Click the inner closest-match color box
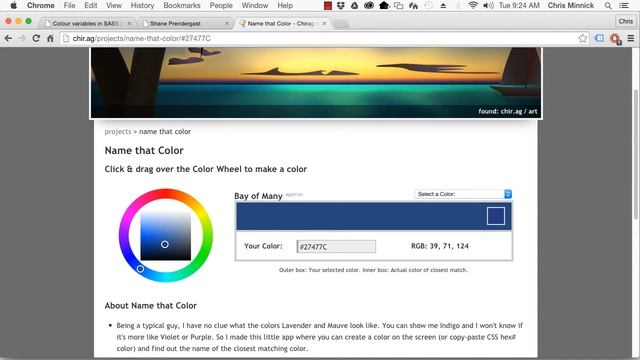The image size is (640, 360). (496, 216)
